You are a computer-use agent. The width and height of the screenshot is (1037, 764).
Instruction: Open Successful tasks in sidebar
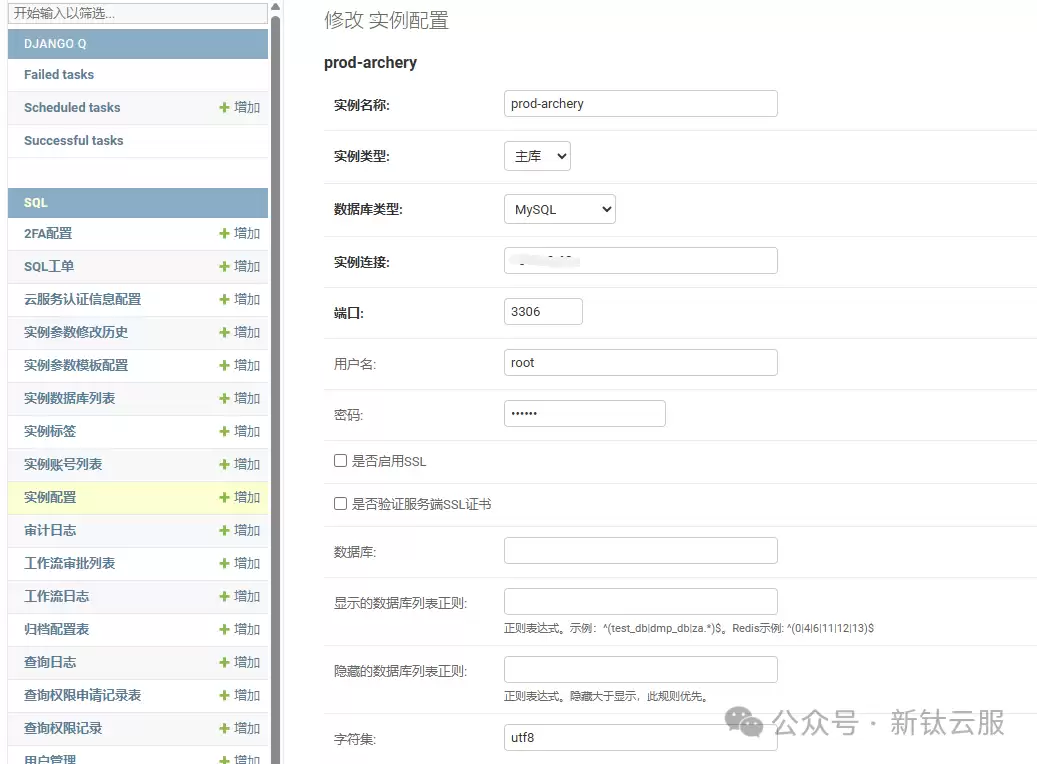point(73,140)
